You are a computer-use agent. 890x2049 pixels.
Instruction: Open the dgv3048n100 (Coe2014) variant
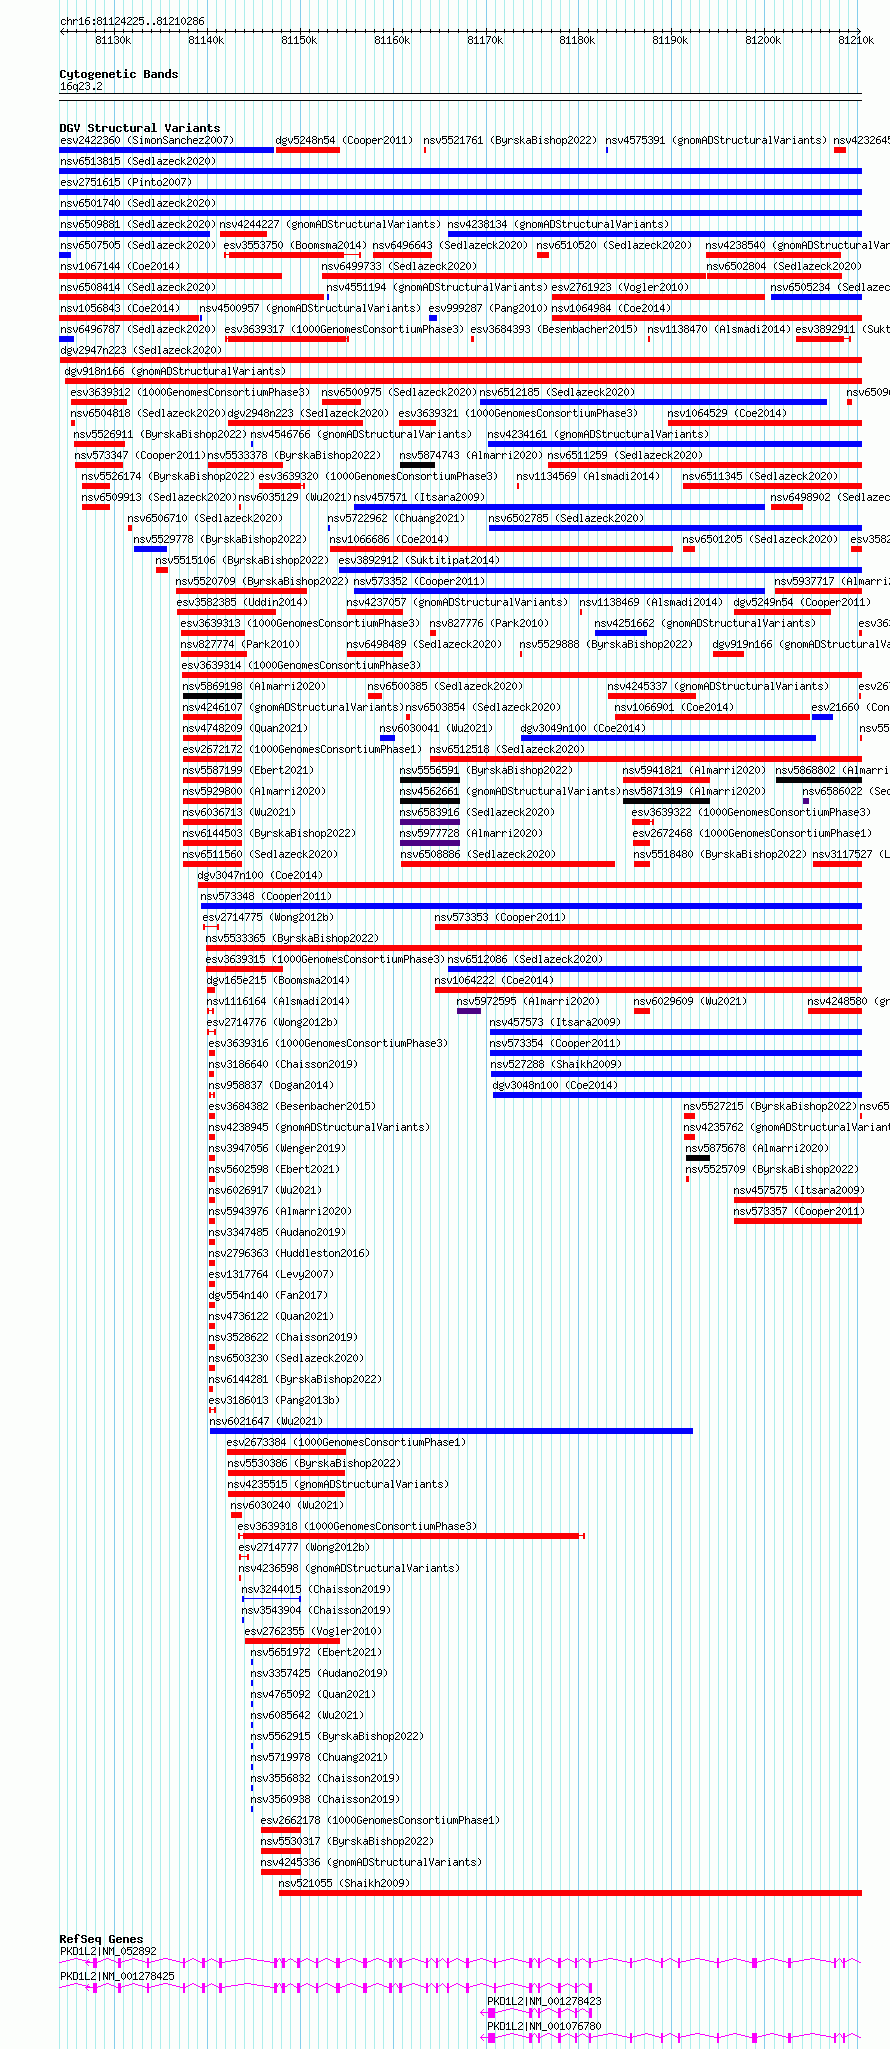tap(555, 1085)
